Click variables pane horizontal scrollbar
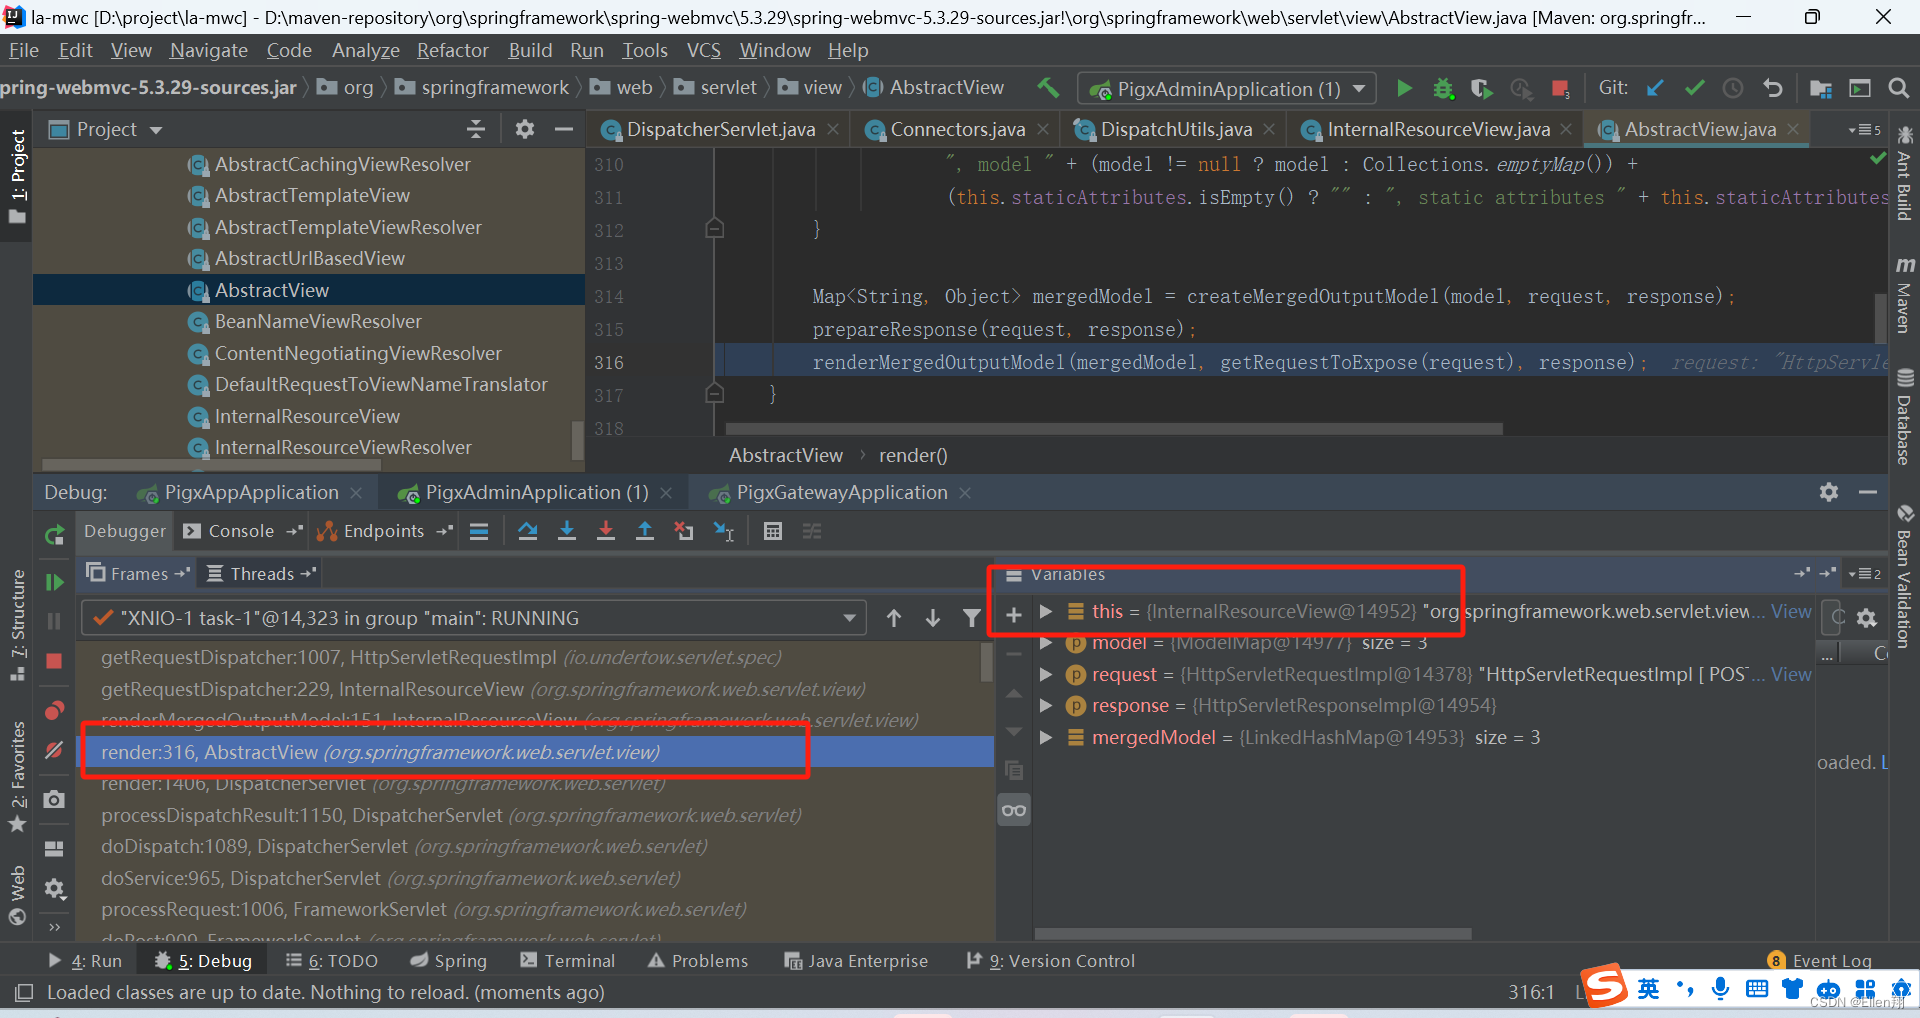The image size is (1920, 1018). (1253, 934)
